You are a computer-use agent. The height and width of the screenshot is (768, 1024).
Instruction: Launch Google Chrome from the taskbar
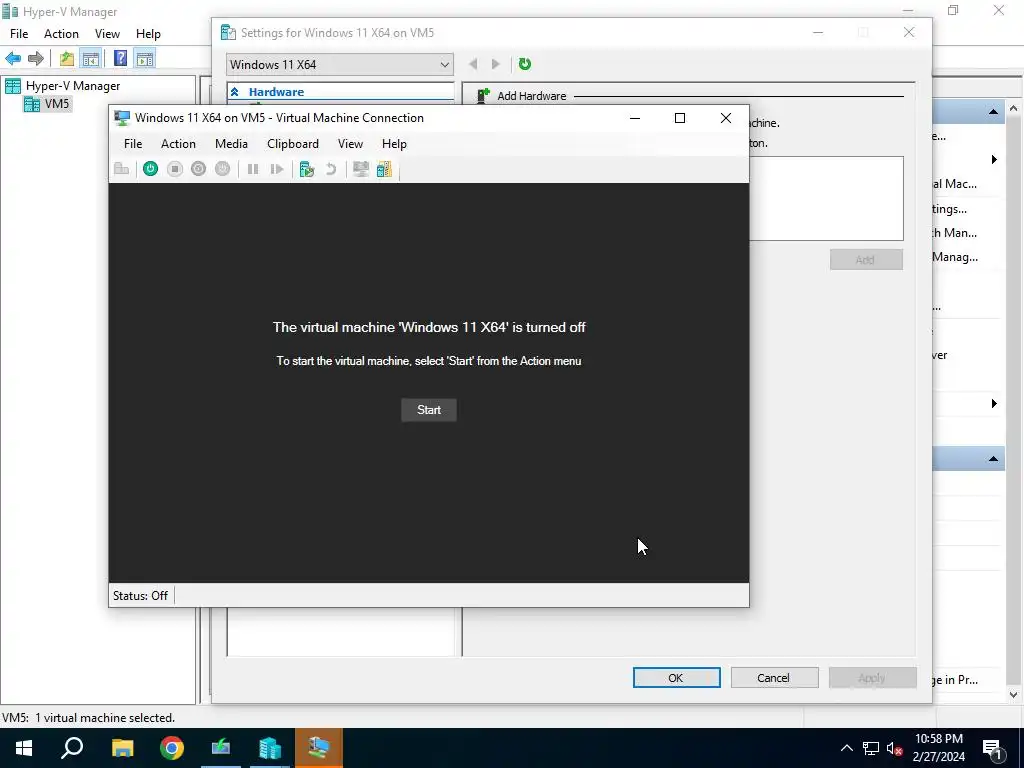[172, 748]
